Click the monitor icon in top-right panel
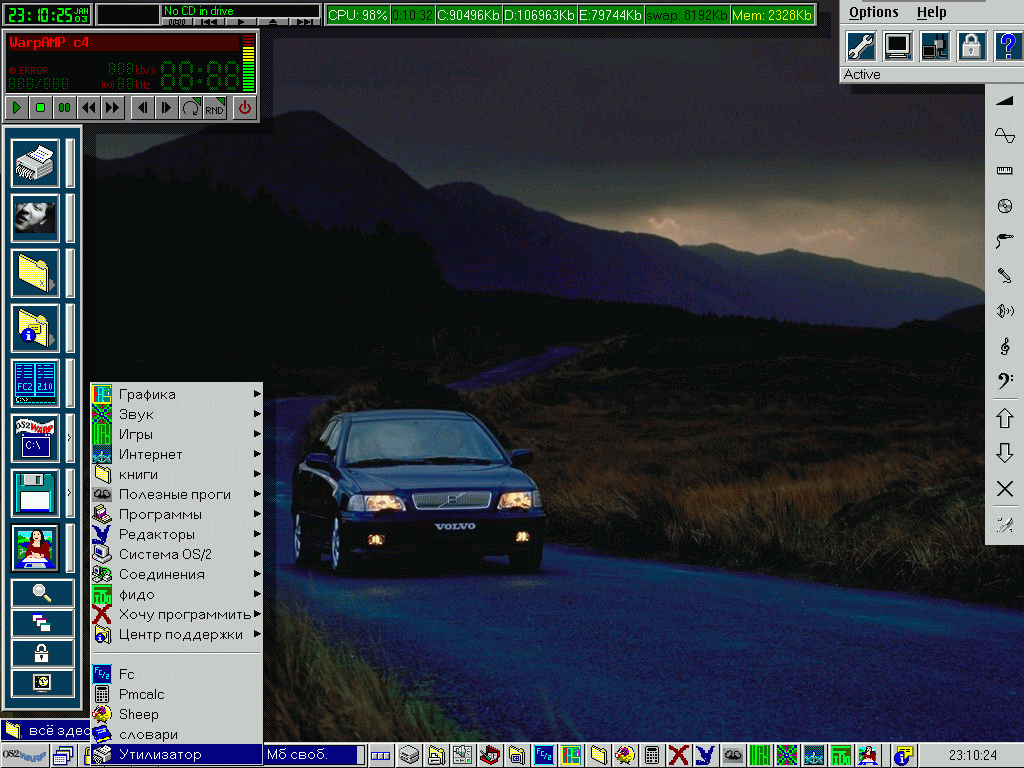 [x=898, y=46]
